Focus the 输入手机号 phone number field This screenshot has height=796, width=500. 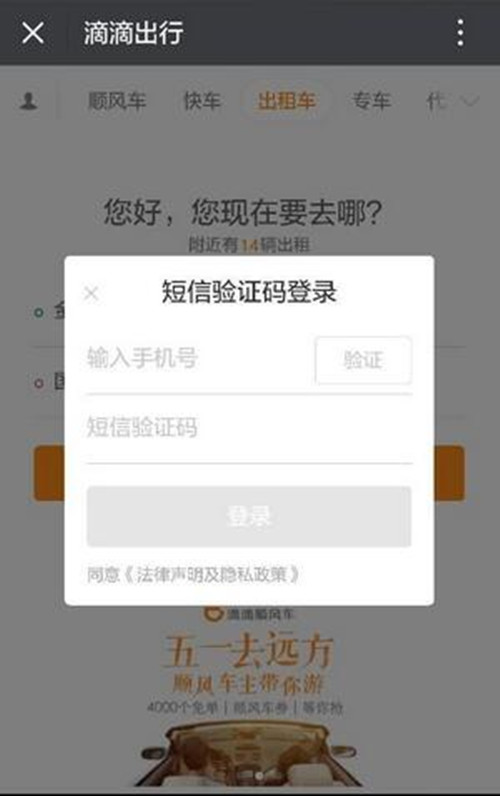coord(199,358)
